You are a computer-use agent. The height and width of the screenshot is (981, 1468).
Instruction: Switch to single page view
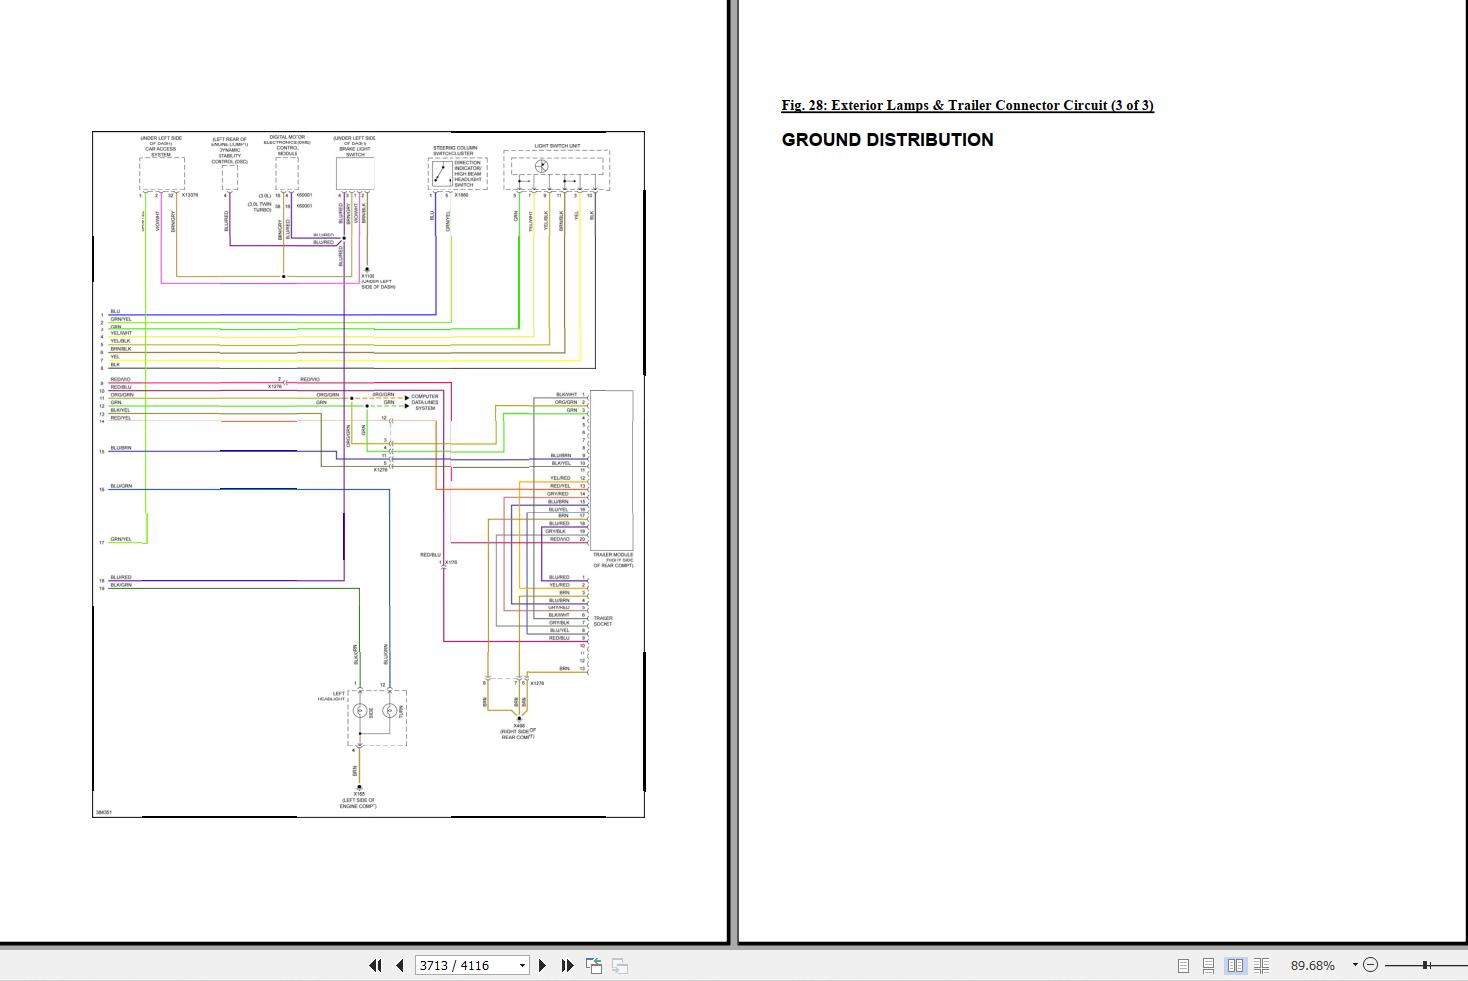pyautogui.click(x=1183, y=965)
